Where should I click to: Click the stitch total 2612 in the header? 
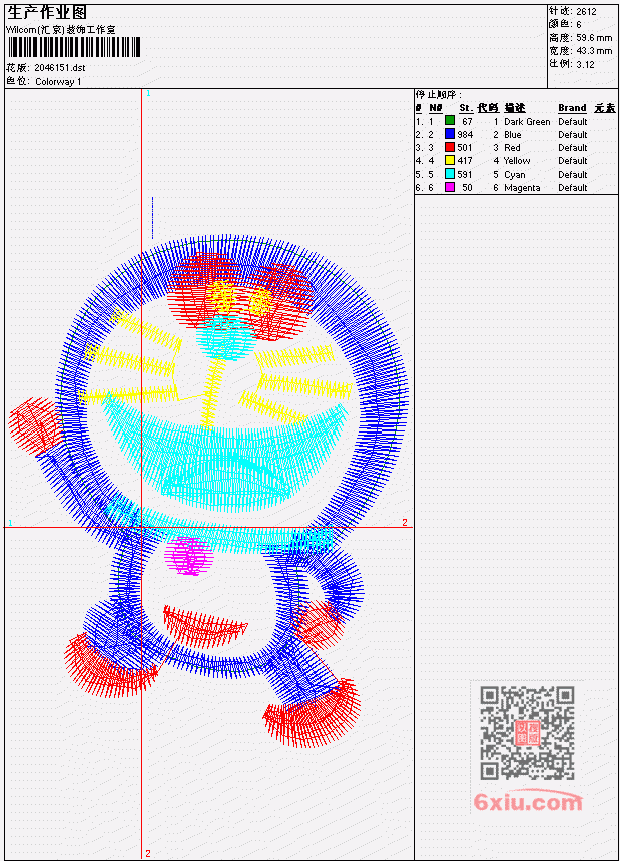click(586, 11)
